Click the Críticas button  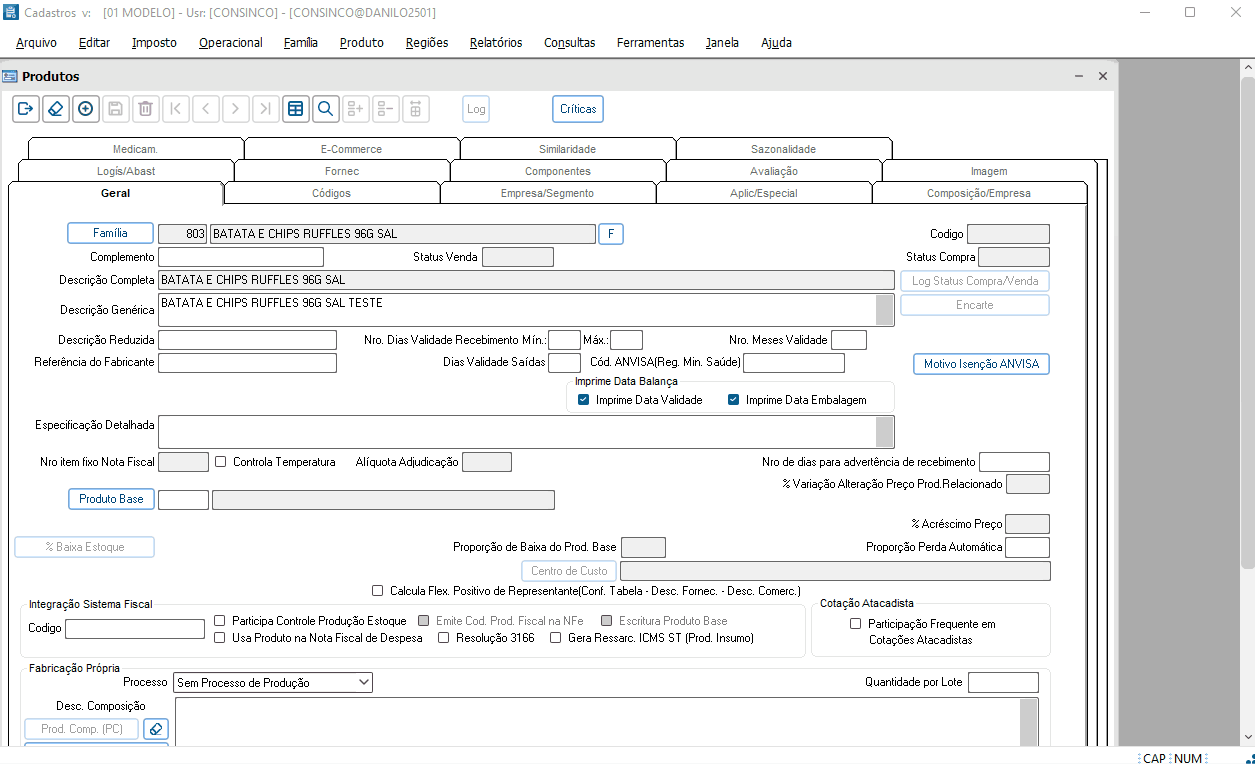point(578,109)
